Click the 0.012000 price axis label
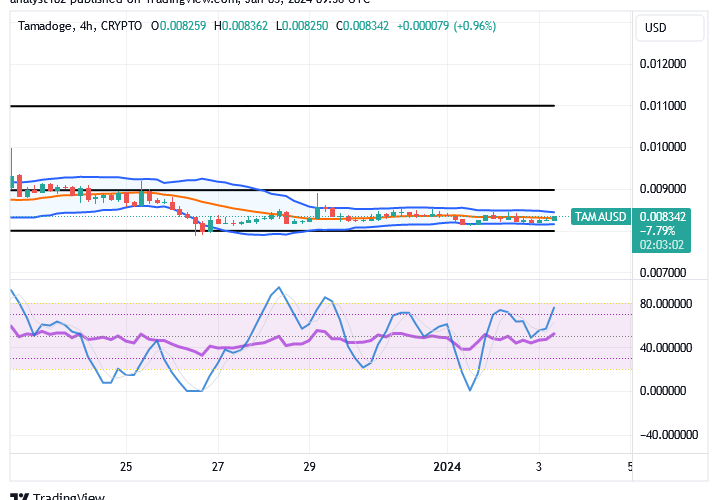Viewport: 718px width, 500px height. click(x=663, y=64)
